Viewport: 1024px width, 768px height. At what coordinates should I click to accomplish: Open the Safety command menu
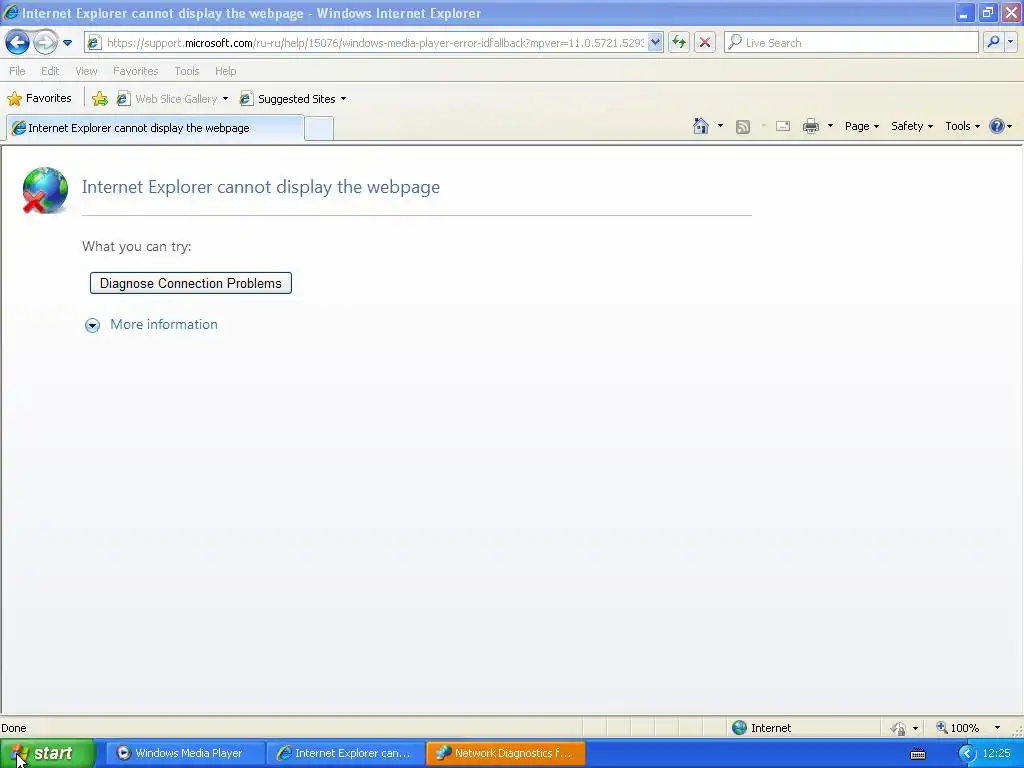[x=912, y=126]
